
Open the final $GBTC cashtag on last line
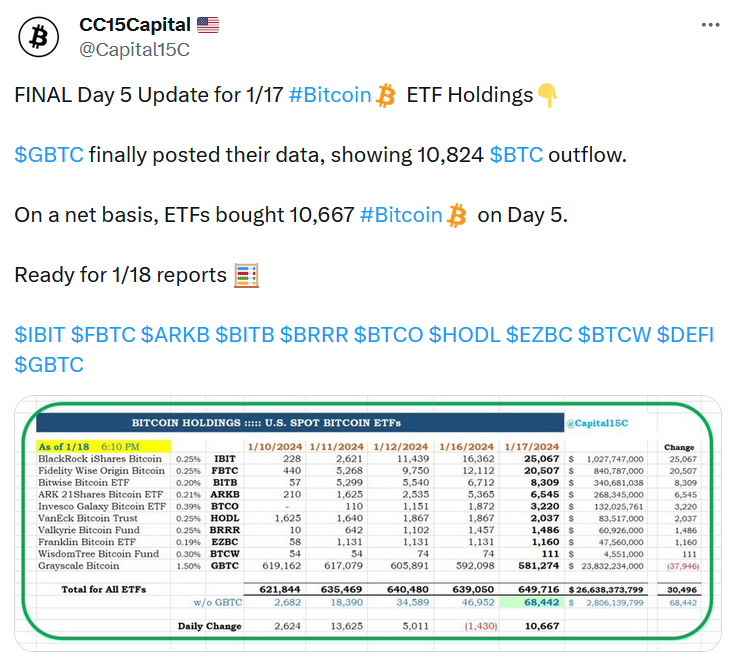[49, 365]
